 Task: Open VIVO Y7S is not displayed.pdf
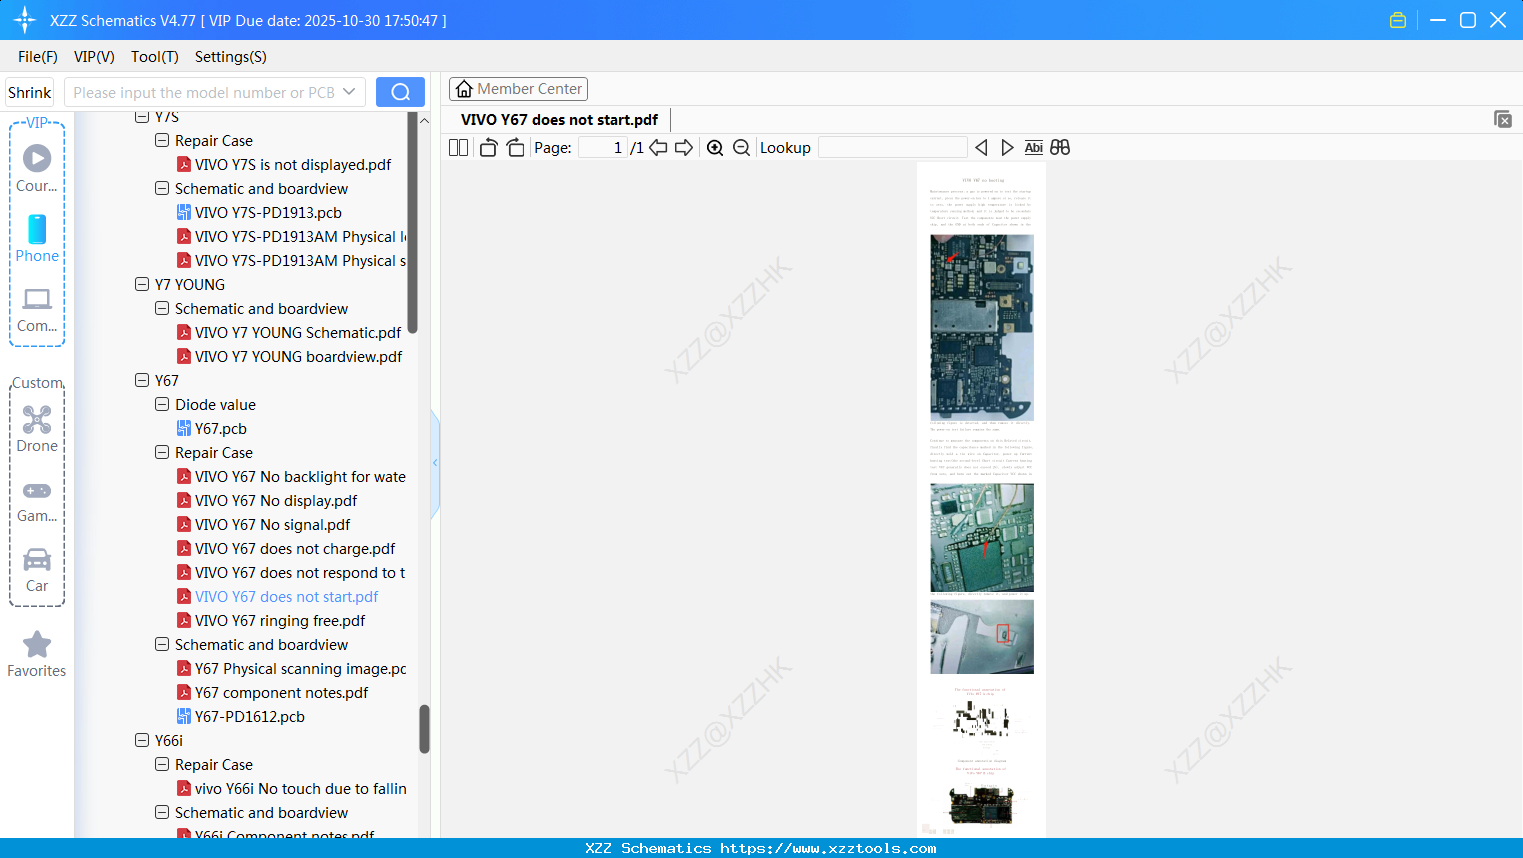[x=293, y=164]
